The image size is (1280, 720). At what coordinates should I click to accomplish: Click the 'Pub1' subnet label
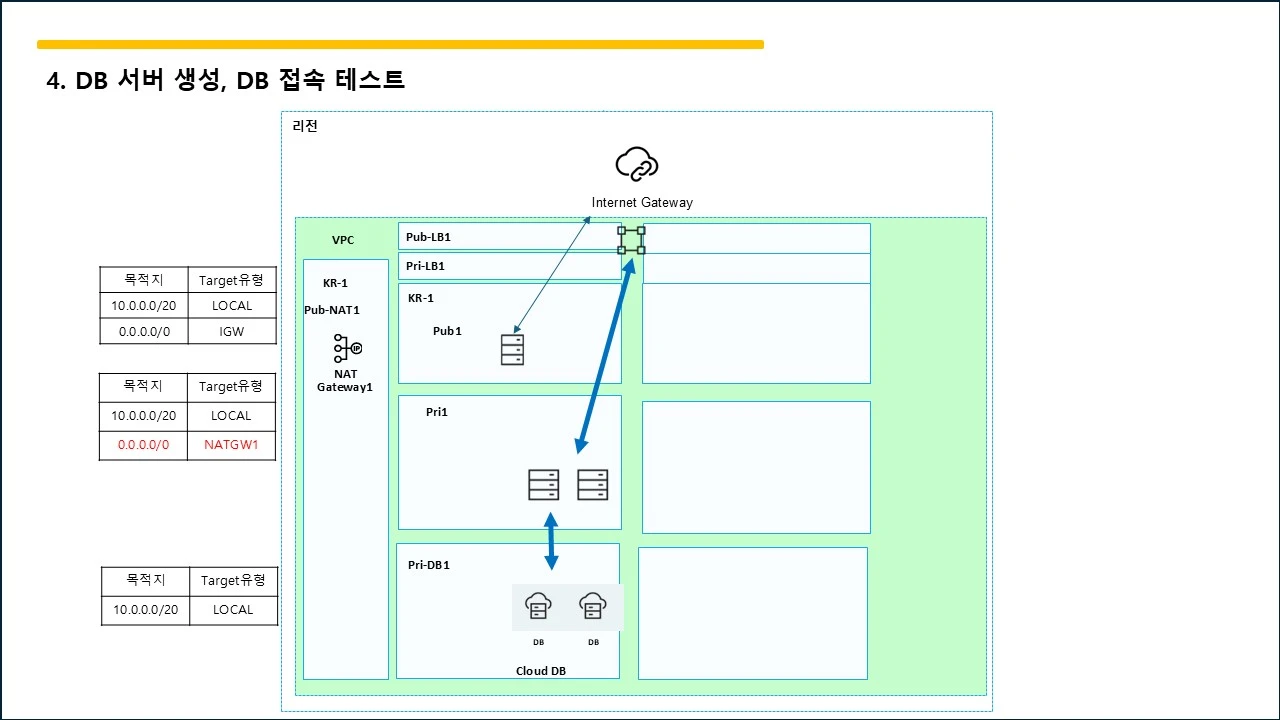[x=447, y=331]
